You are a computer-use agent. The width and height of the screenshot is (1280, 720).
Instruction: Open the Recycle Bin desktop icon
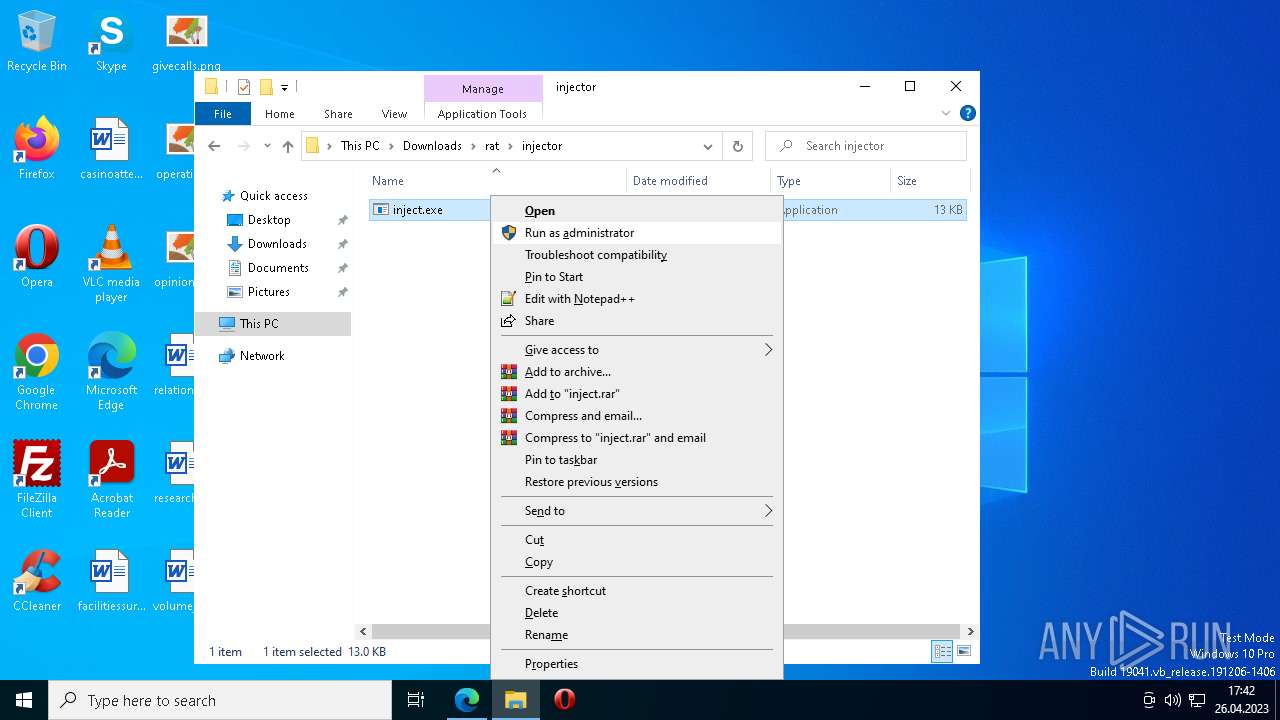click(37, 42)
